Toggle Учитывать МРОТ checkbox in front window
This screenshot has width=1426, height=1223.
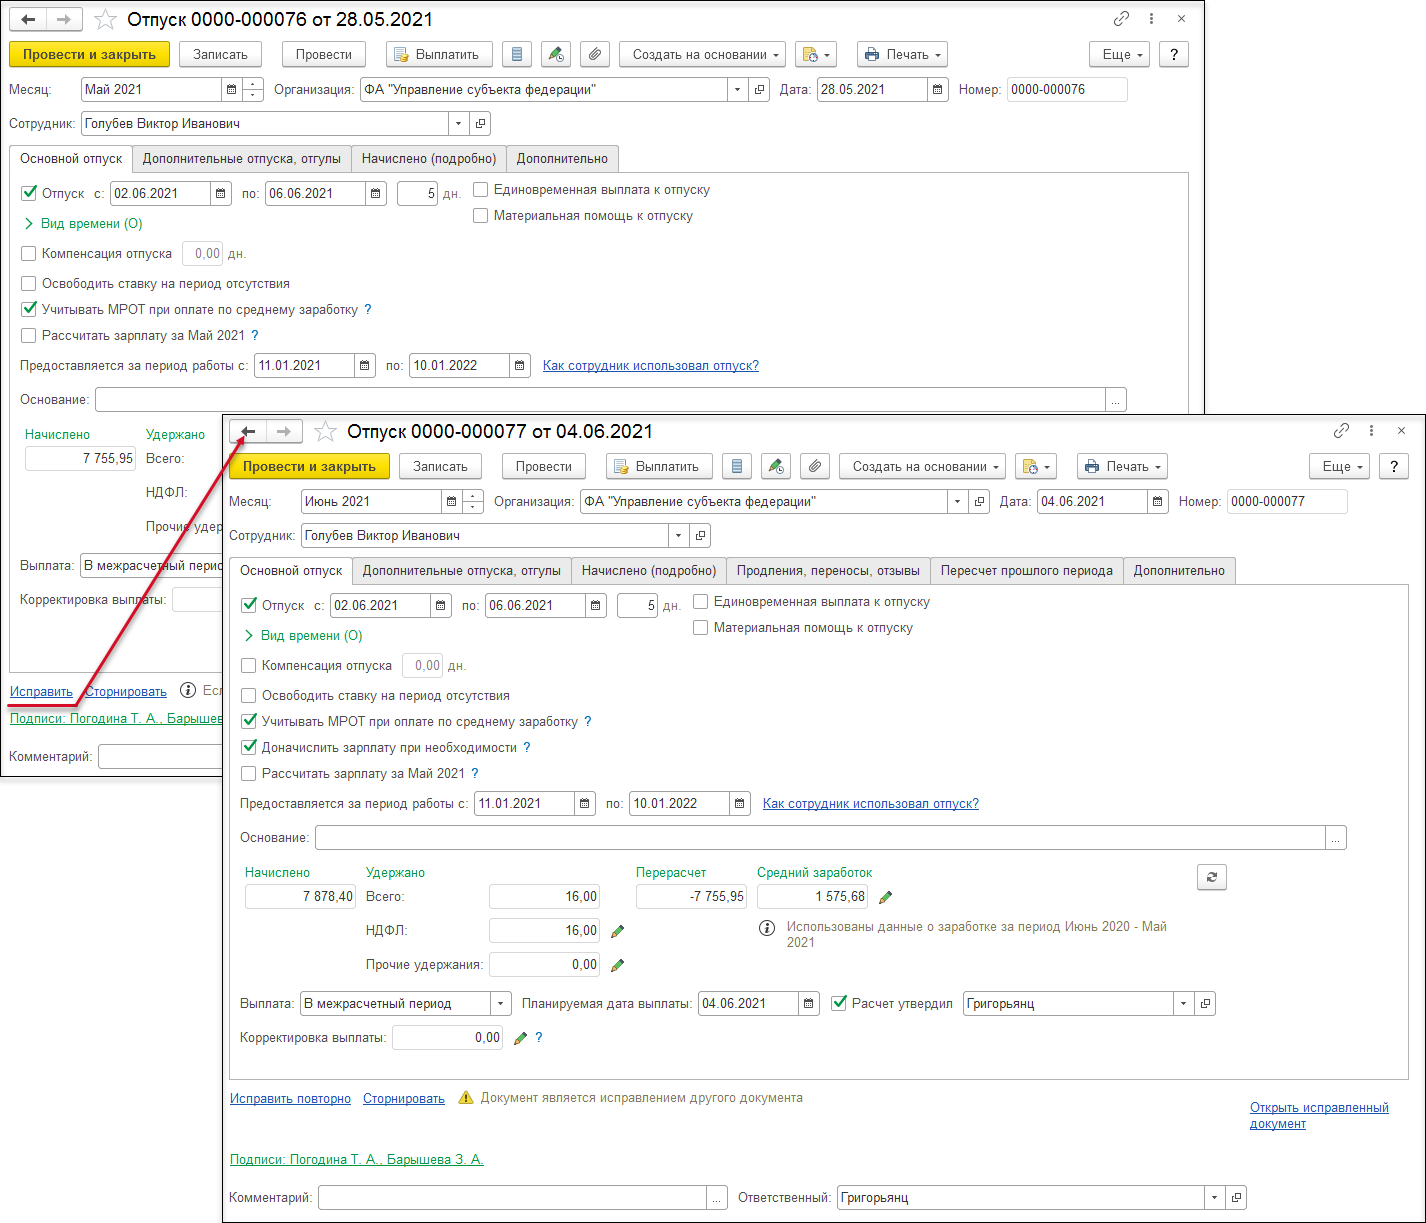click(x=249, y=721)
